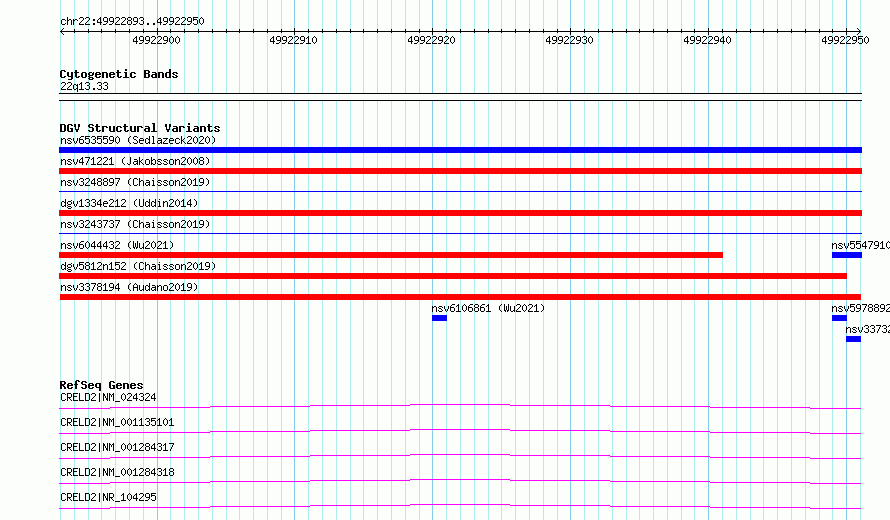This screenshot has height=520, width=890.
Task: Open transcript CRELD2|NR_104295
Action: pos(108,497)
